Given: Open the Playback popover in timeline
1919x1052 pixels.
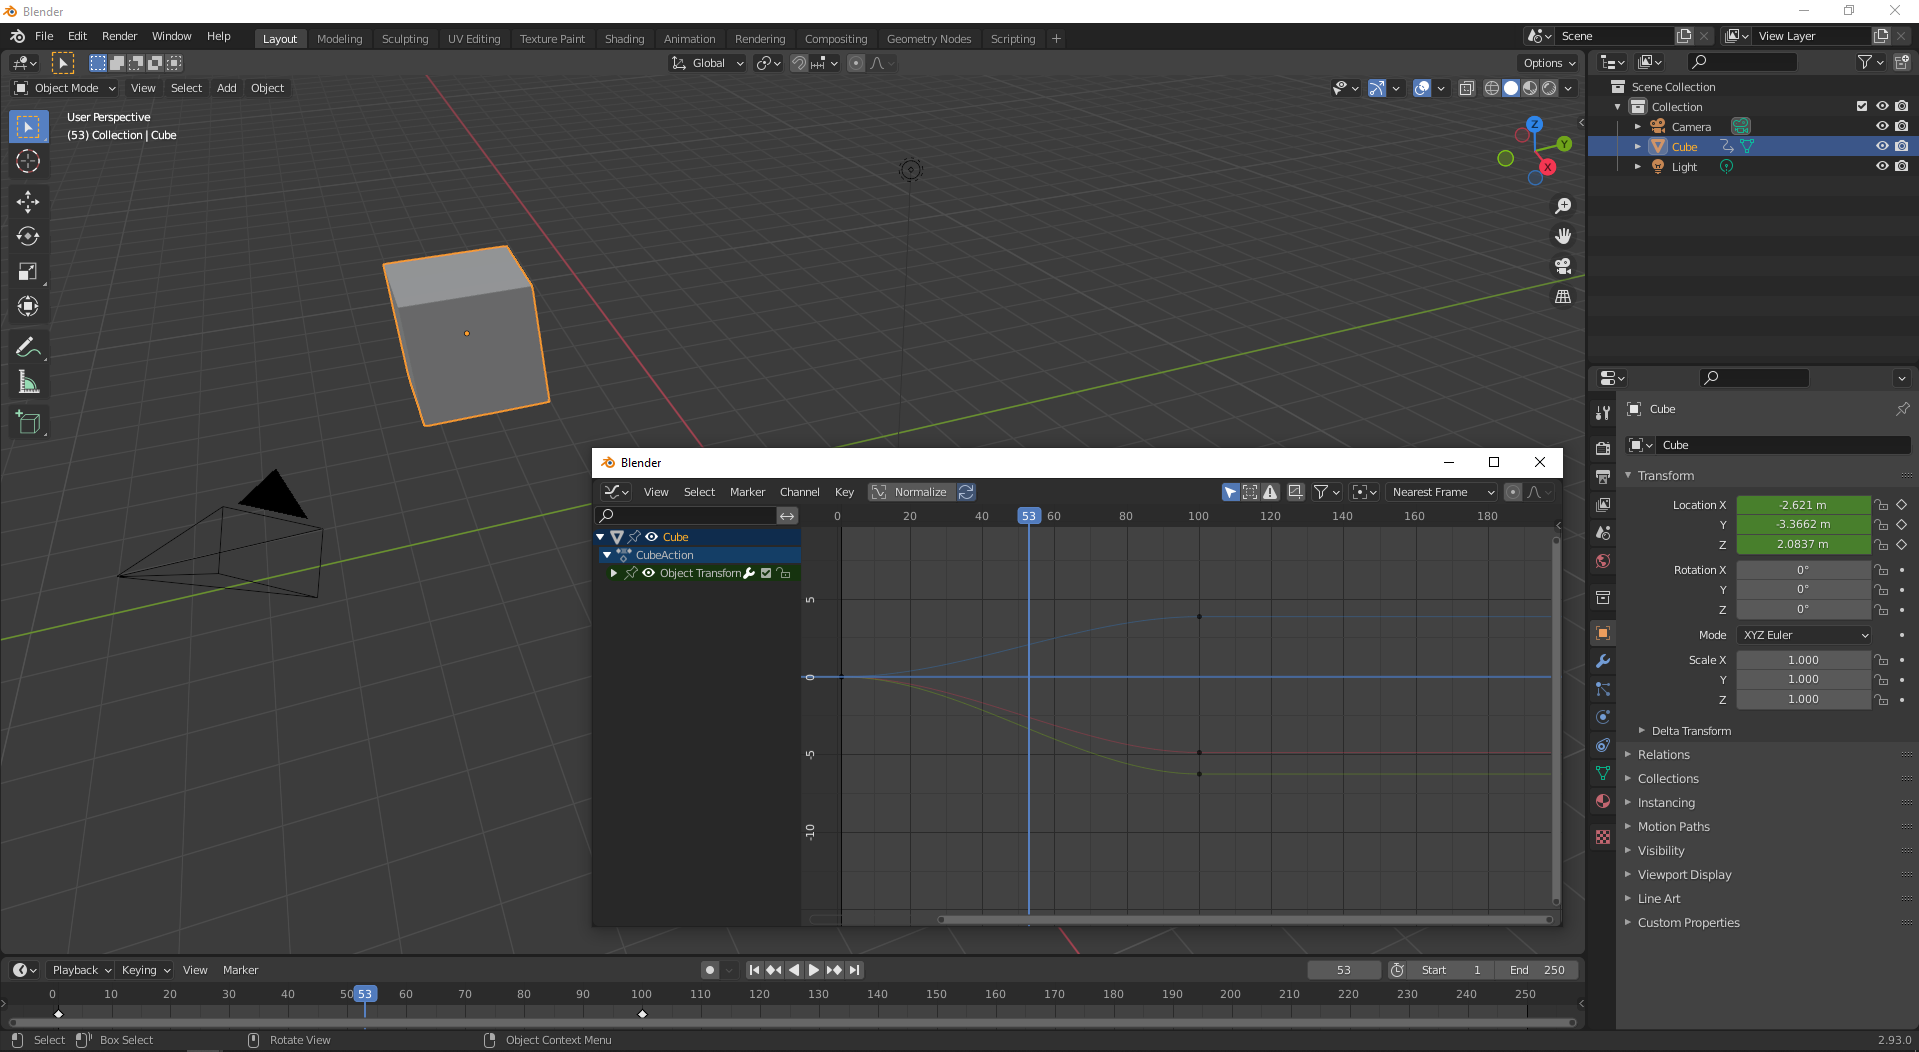Looking at the screenshot, I should point(81,970).
